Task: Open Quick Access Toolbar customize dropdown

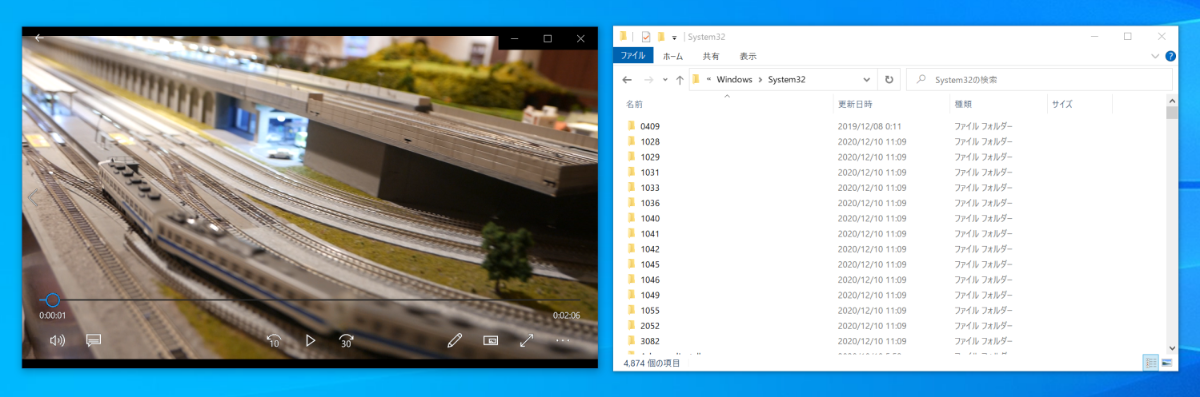Action: [674, 37]
